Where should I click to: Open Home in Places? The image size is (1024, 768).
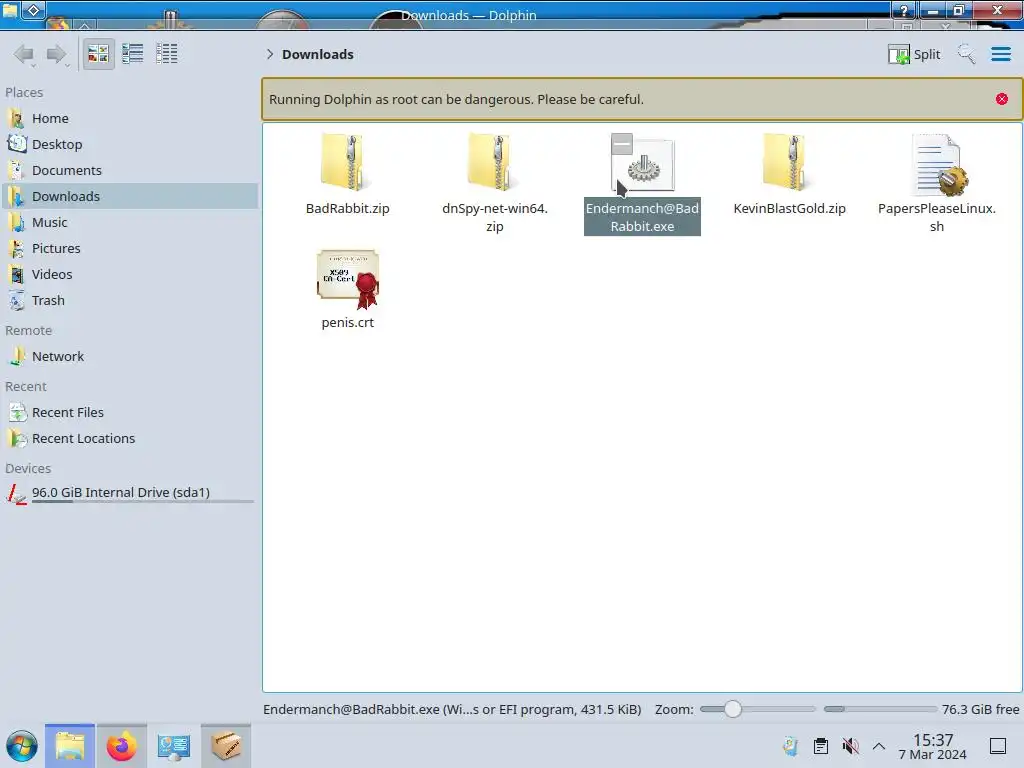(x=131, y=118)
